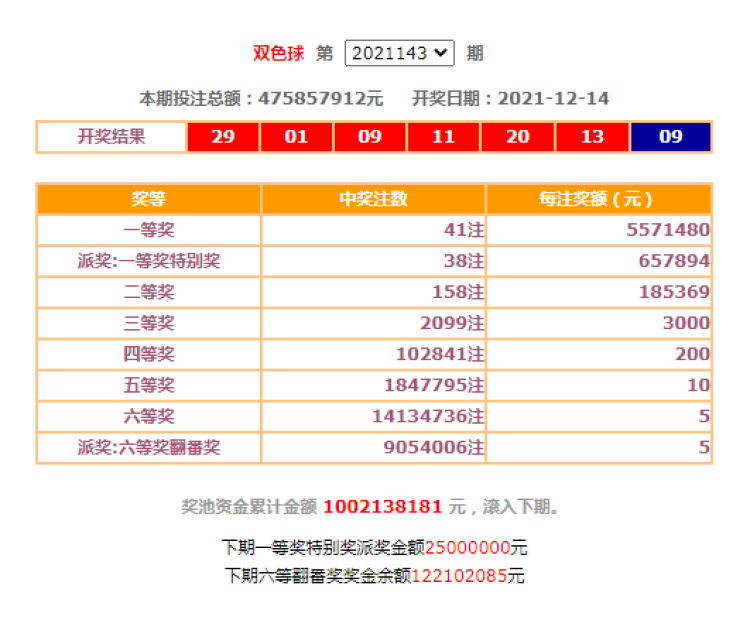750x637 pixels.
Task: Click the 开奖结果 label cell
Action: click(x=111, y=137)
